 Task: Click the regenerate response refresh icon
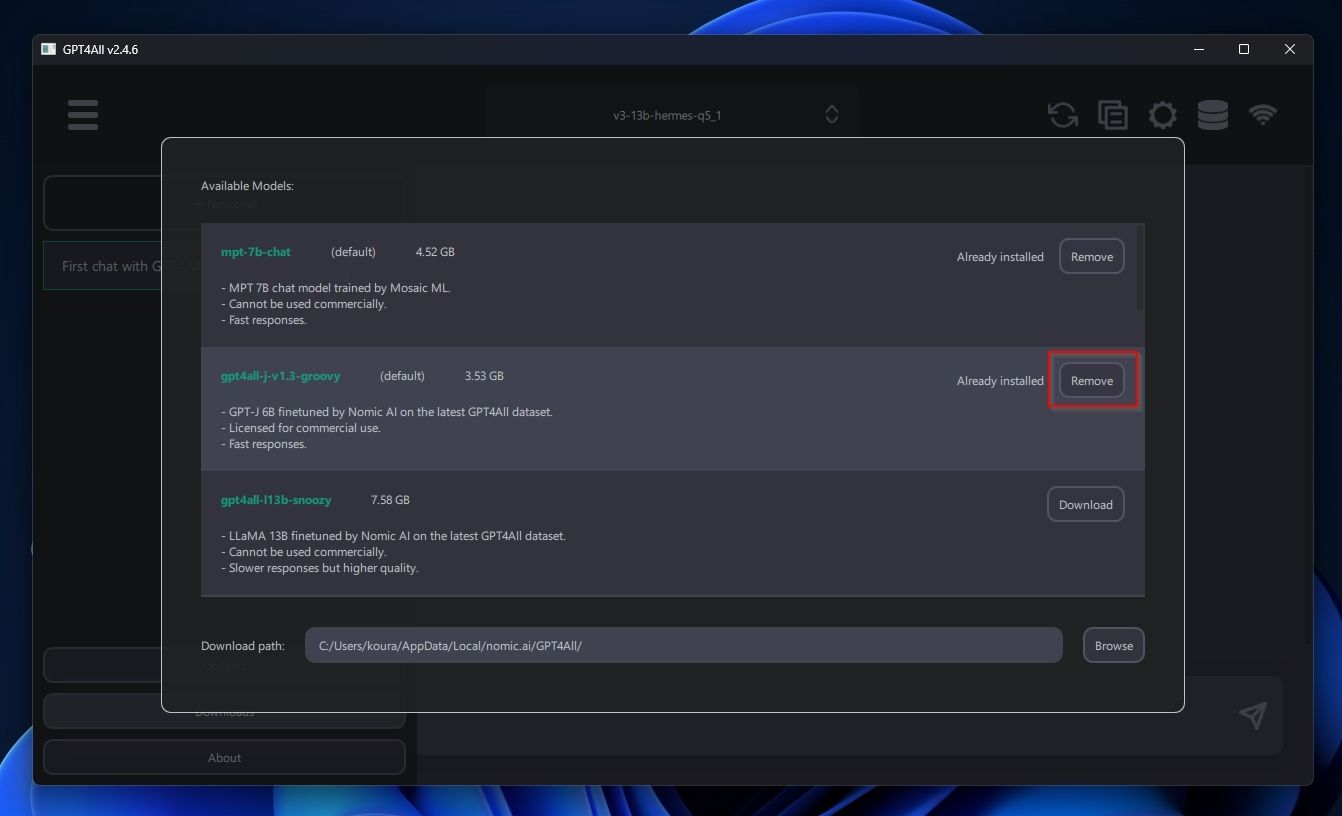click(x=1062, y=115)
